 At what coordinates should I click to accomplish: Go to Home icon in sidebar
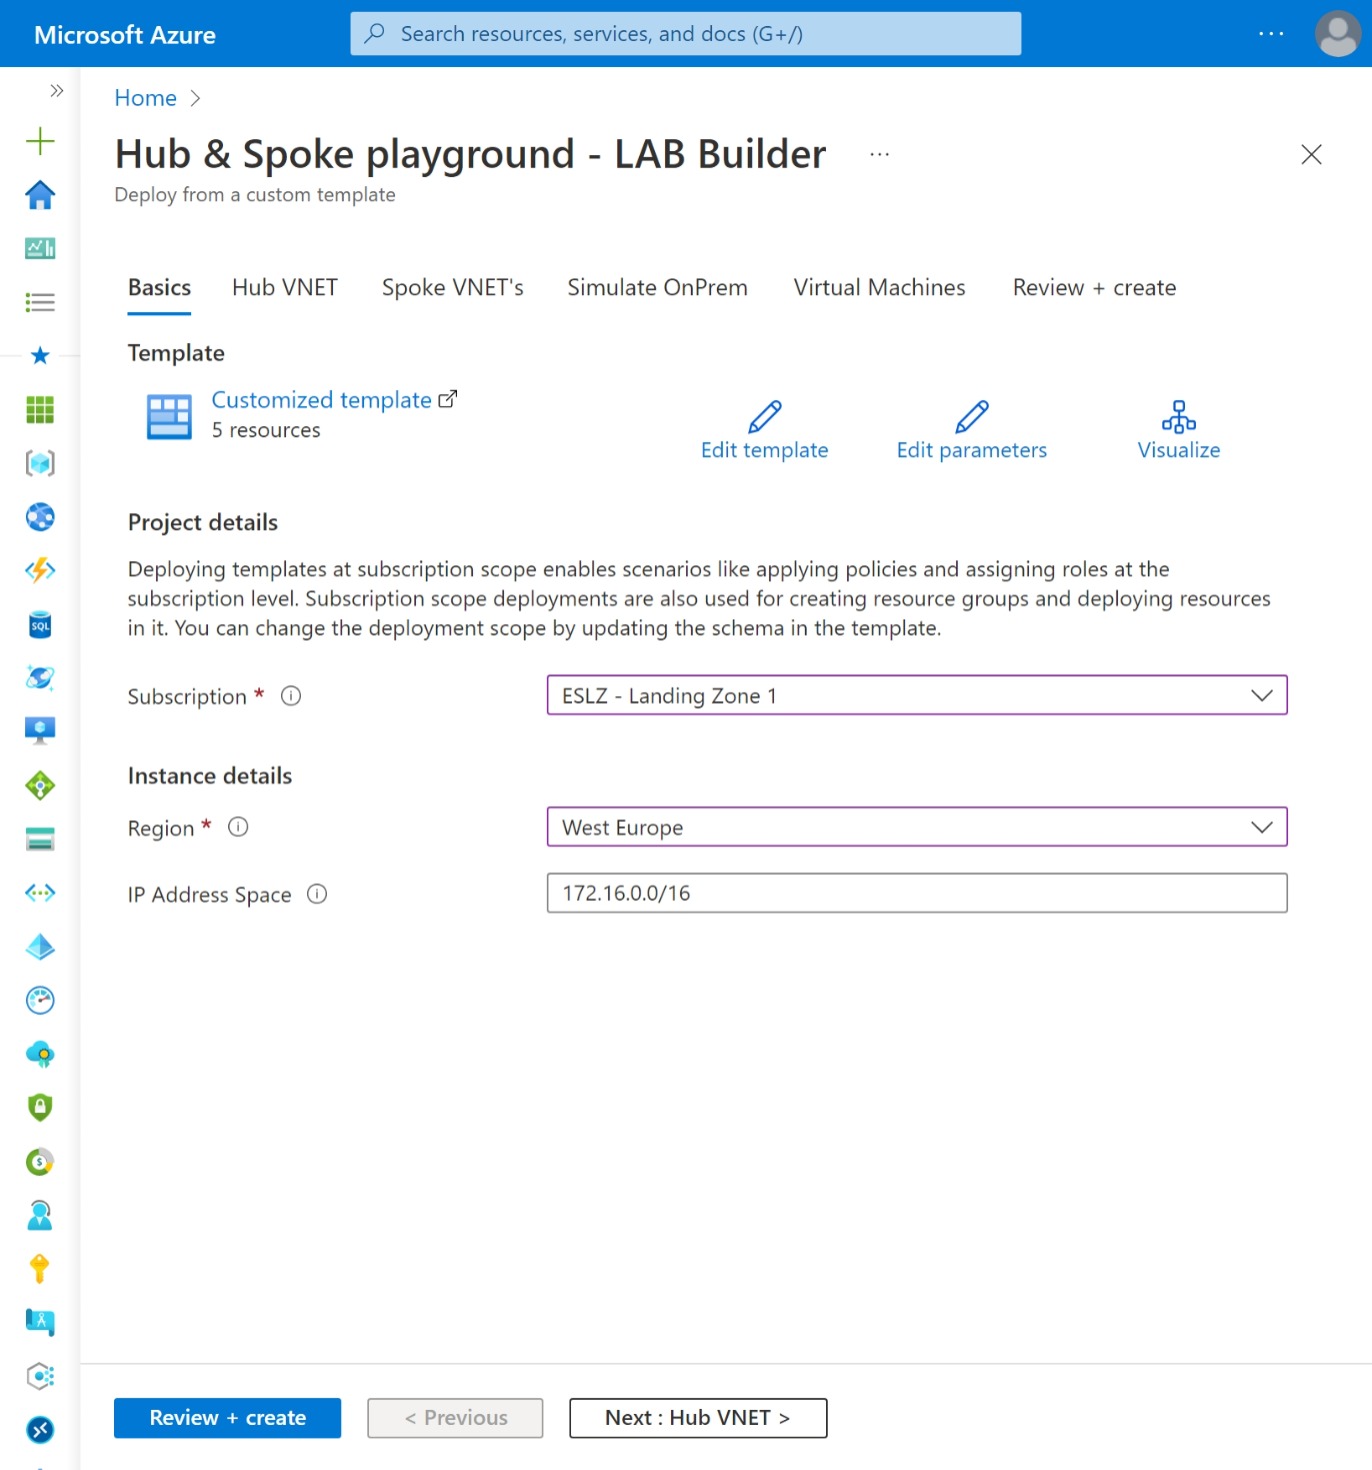pos(40,195)
